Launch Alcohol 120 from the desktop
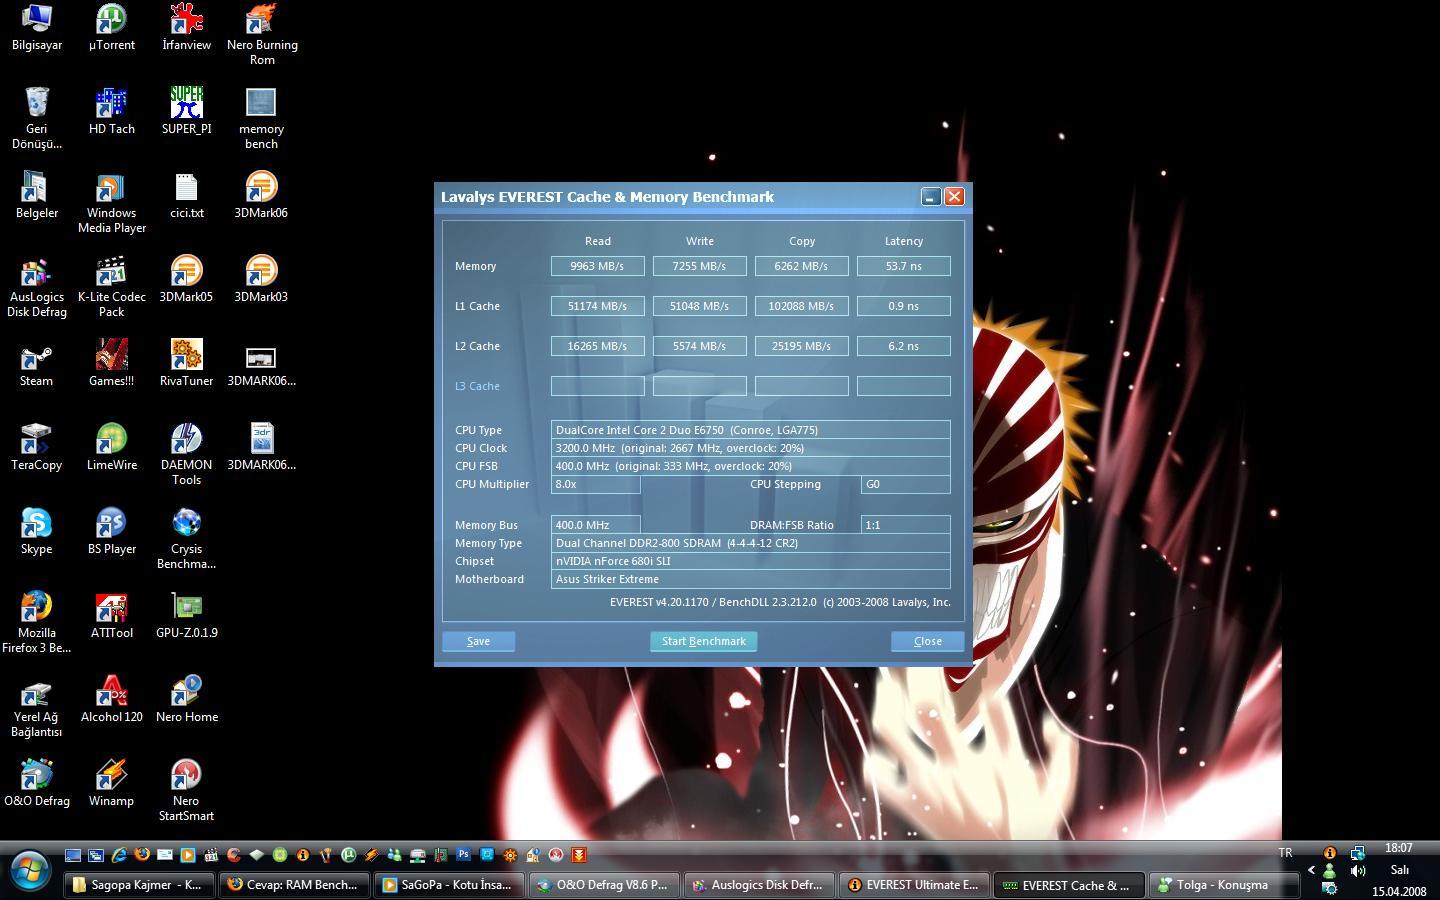The image size is (1440, 900). pyautogui.click(x=111, y=699)
